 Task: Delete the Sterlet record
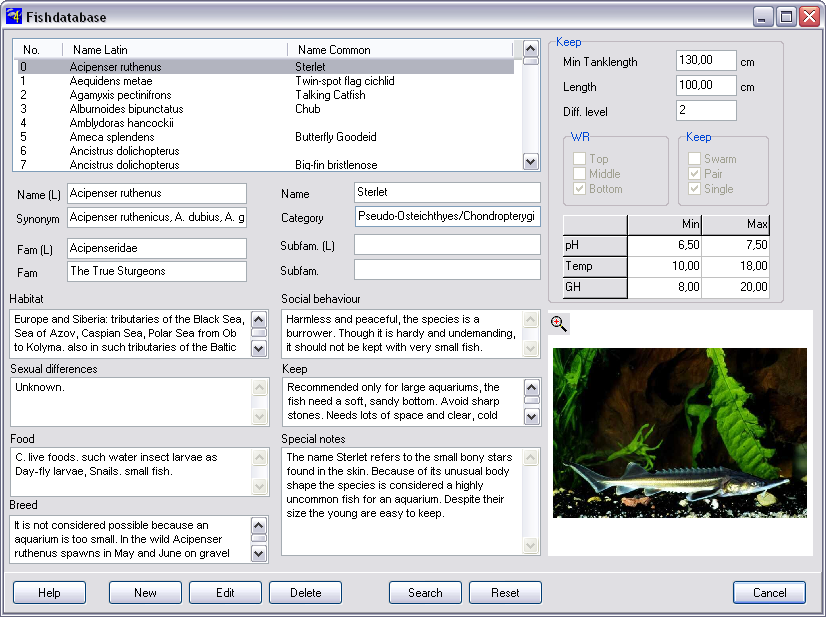click(x=305, y=592)
